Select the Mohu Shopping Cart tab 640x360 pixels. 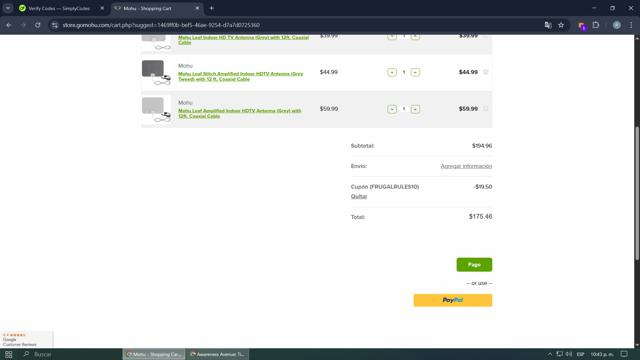tap(157, 8)
